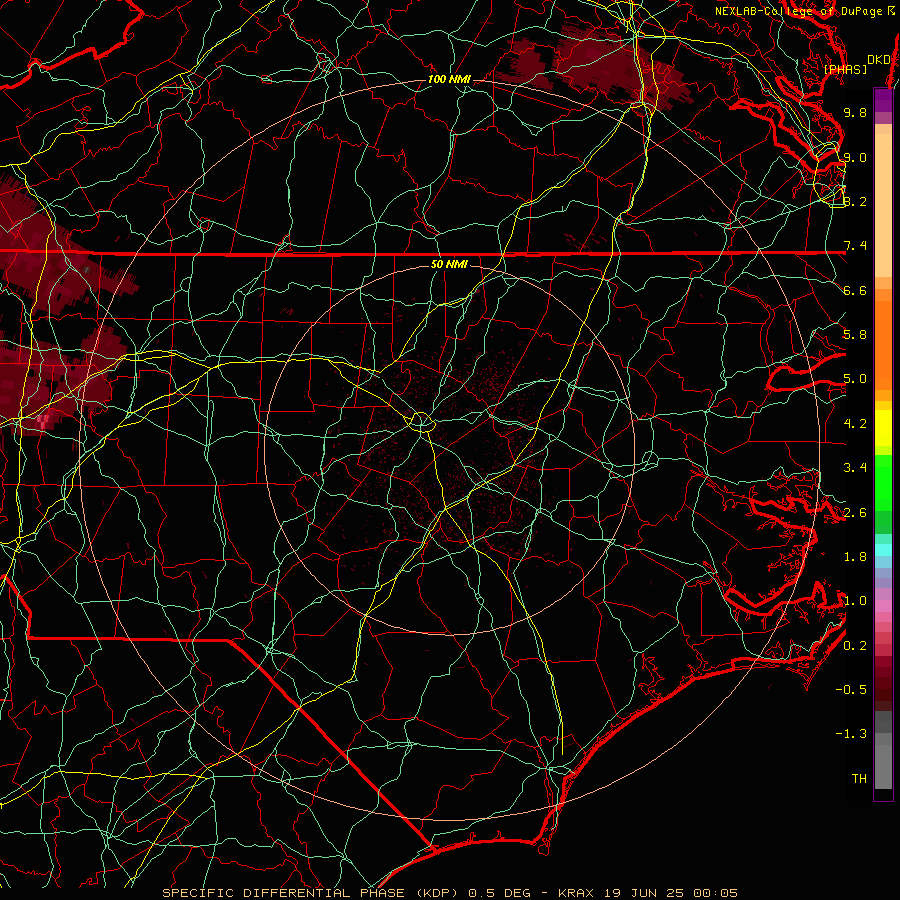Click the 19 JUN 25 date text

click(x=645, y=893)
